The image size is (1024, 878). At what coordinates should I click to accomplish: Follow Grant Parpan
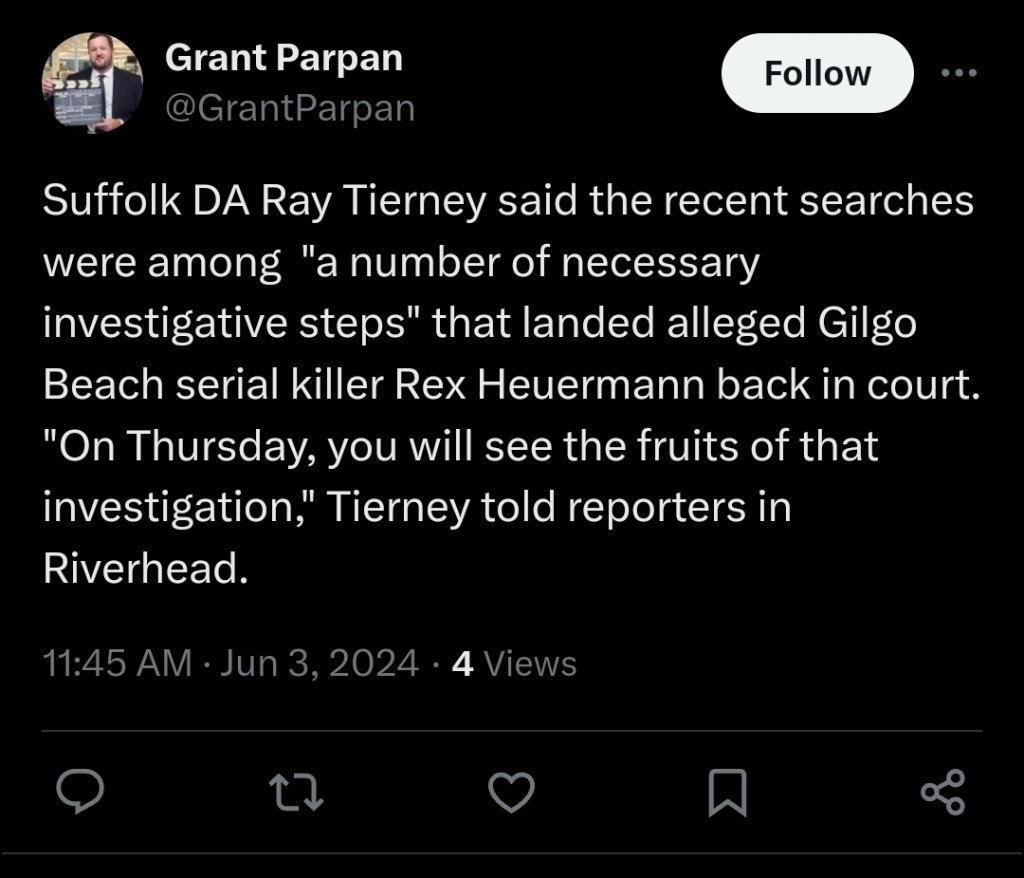pos(817,74)
